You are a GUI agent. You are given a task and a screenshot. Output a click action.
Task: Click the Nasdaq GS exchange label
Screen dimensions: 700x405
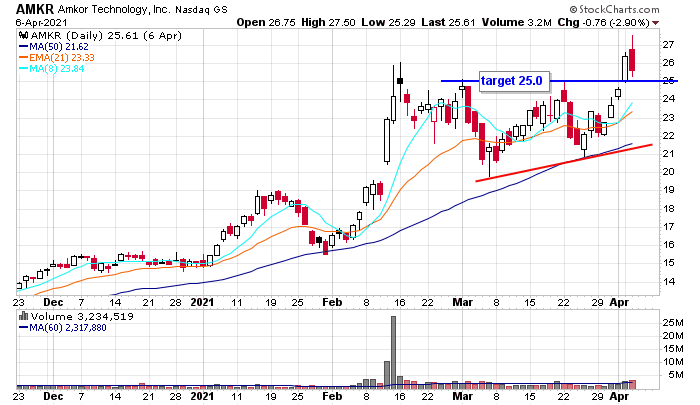click(x=201, y=9)
